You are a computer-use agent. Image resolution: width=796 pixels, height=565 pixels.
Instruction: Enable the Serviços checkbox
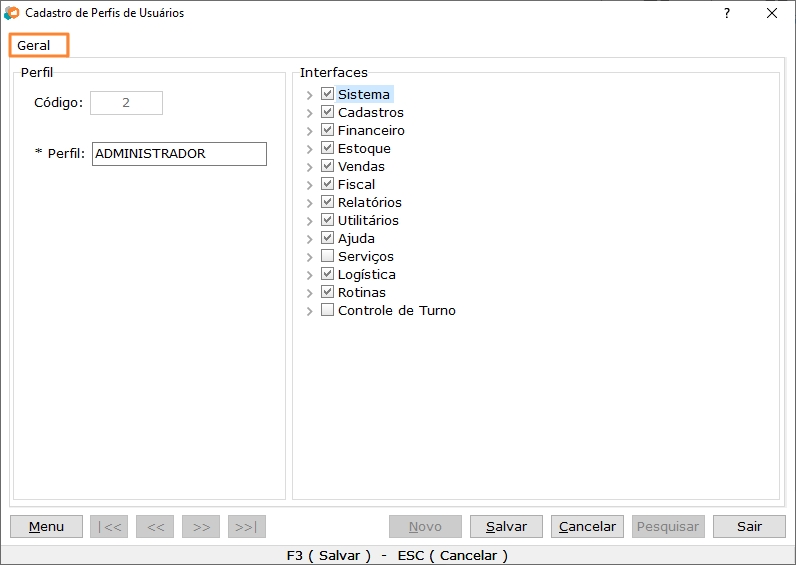coord(327,256)
